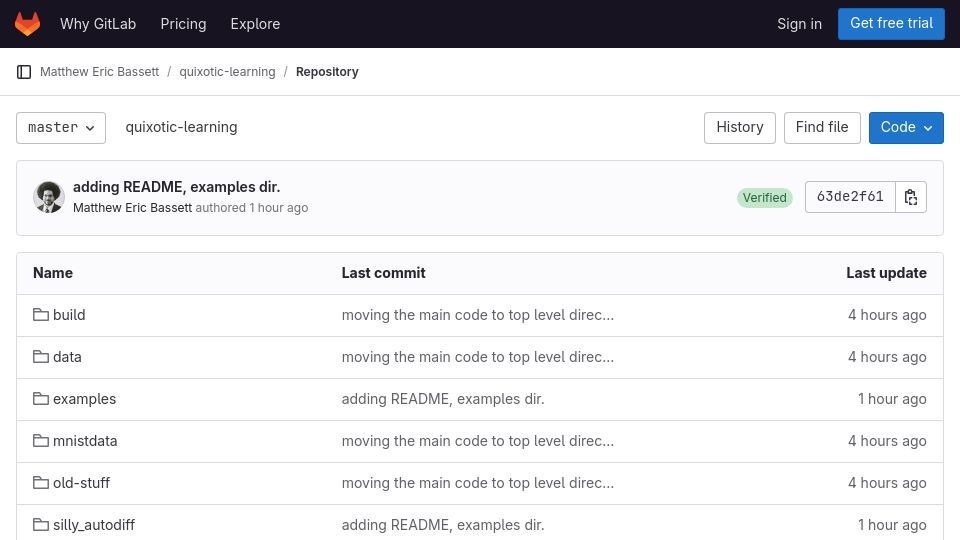Screen dimensions: 960x540
Task: Open the build directory name
Action: 69,315
